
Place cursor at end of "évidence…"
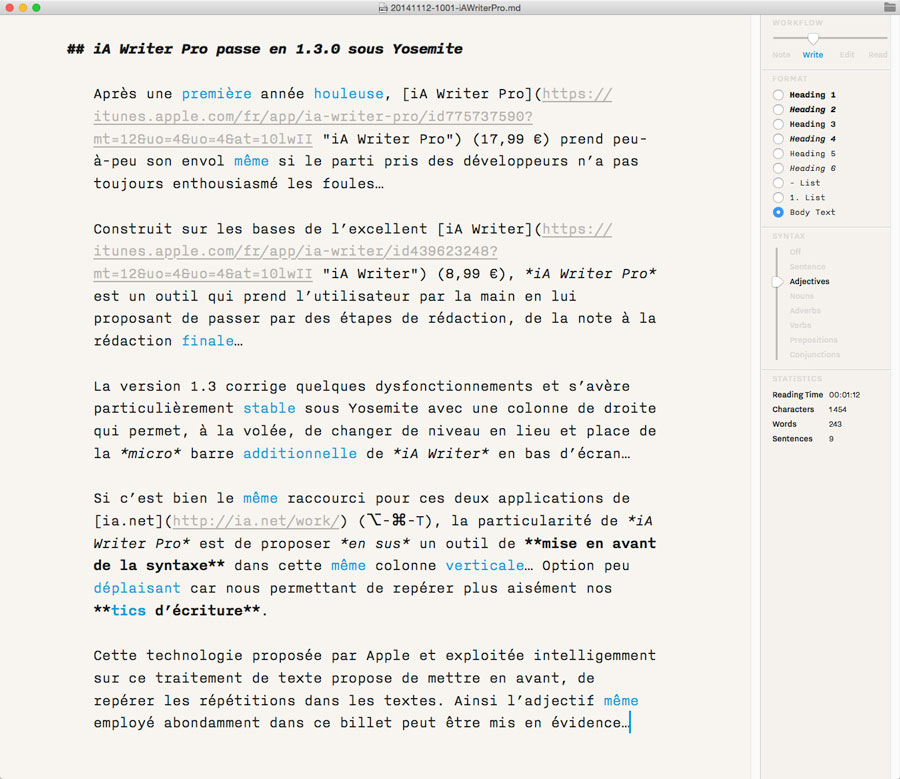coord(630,723)
